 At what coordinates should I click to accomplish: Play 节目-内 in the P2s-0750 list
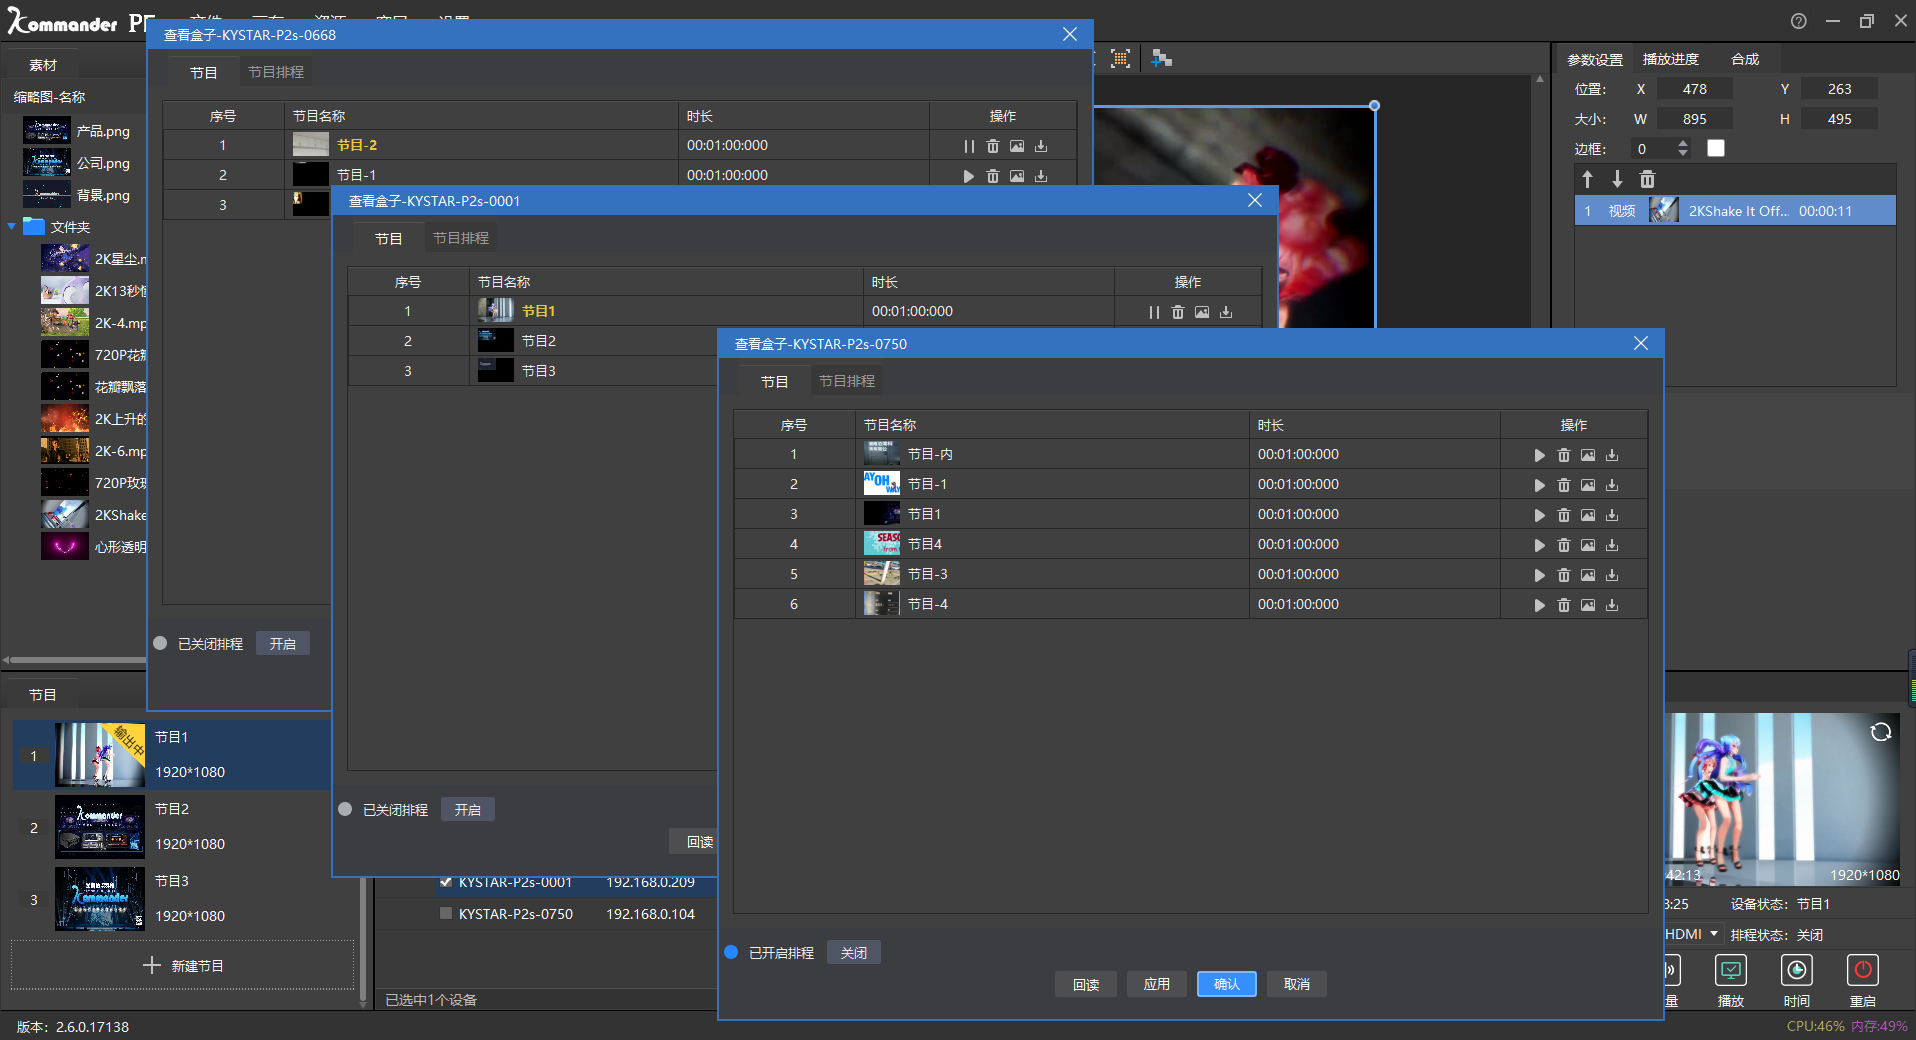coord(1539,455)
